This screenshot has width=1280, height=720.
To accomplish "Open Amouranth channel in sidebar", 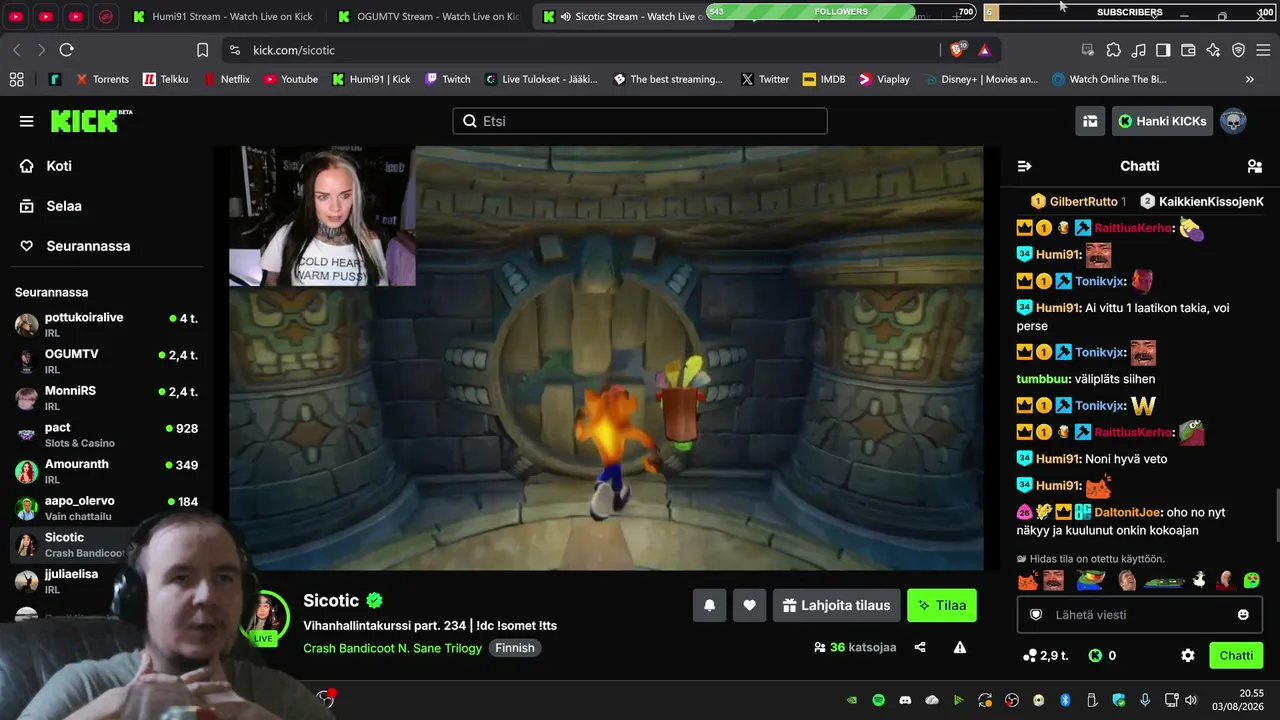I will click(x=108, y=471).
